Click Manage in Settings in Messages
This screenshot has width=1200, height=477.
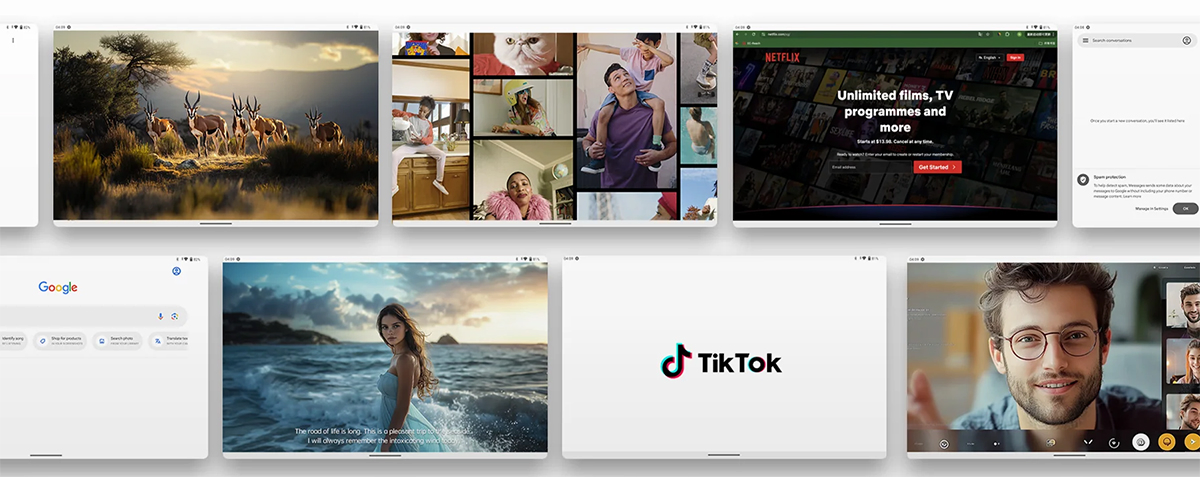[x=1151, y=208]
